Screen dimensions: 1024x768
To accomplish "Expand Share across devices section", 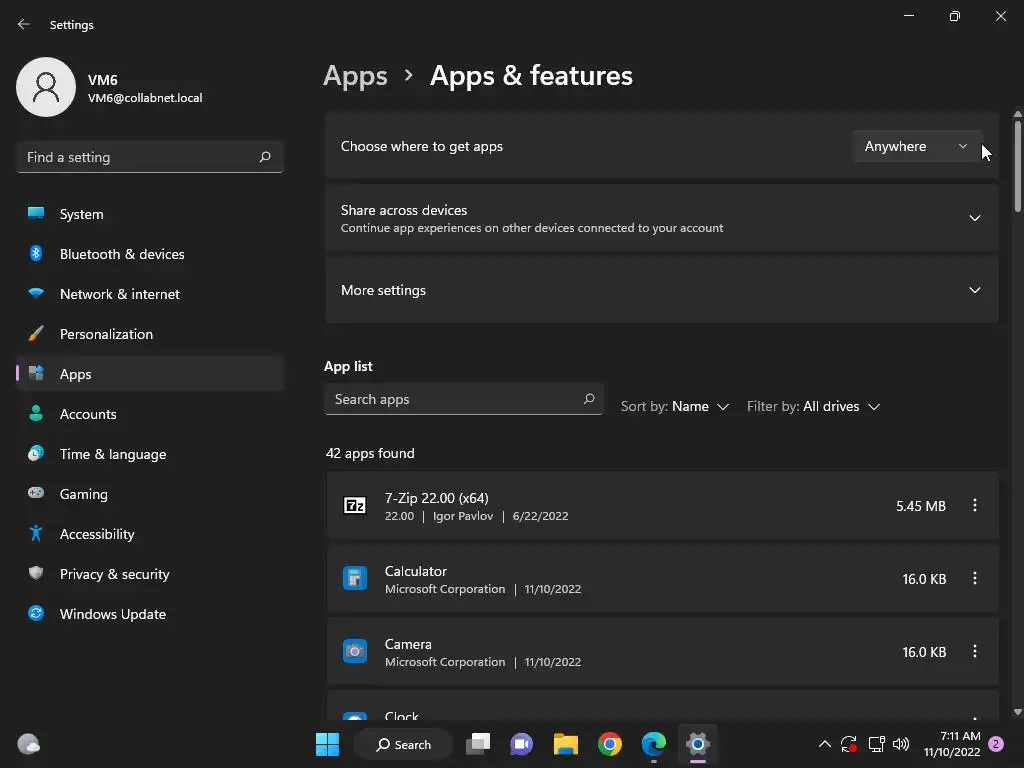I will point(662,218).
